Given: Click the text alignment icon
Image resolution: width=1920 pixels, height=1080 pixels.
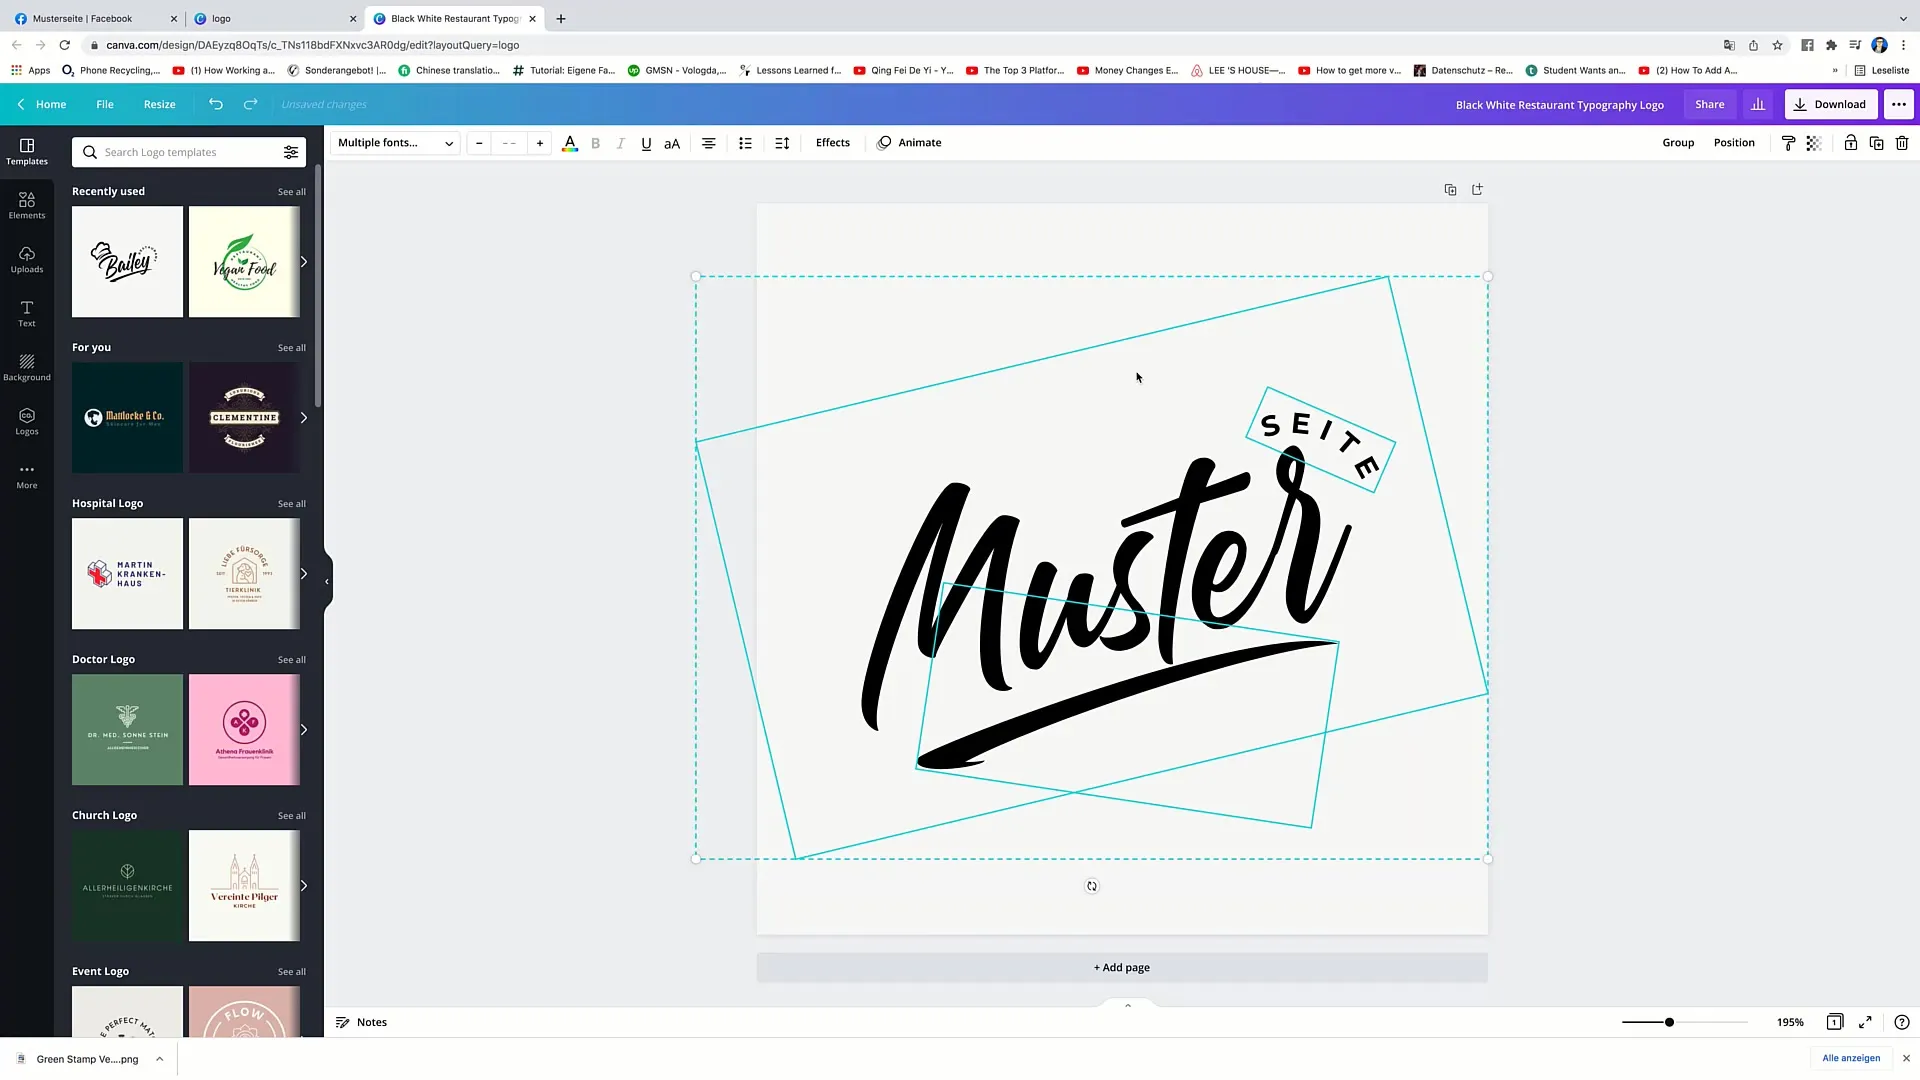Looking at the screenshot, I should 708,142.
